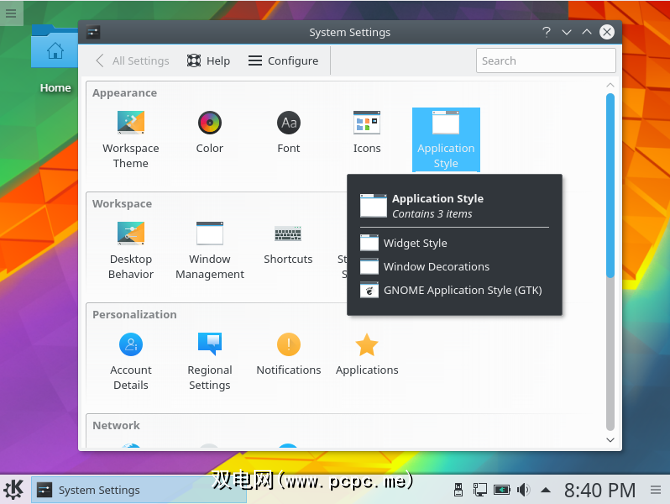The height and width of the screenshot is (504, 670).
Task: Click the network tray icon
Action: click(x=479, y=490)
